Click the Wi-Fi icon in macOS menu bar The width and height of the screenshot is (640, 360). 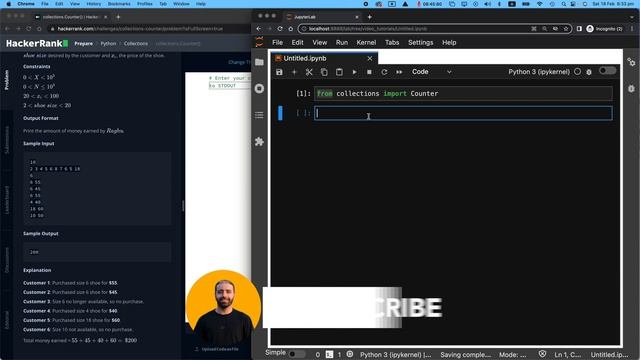tap(540, 4)
